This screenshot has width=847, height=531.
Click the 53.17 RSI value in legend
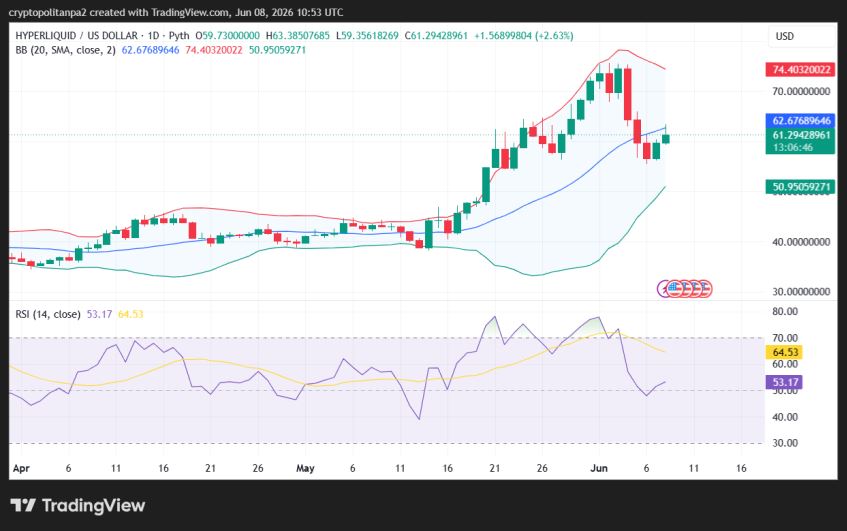tap(99, 314)
